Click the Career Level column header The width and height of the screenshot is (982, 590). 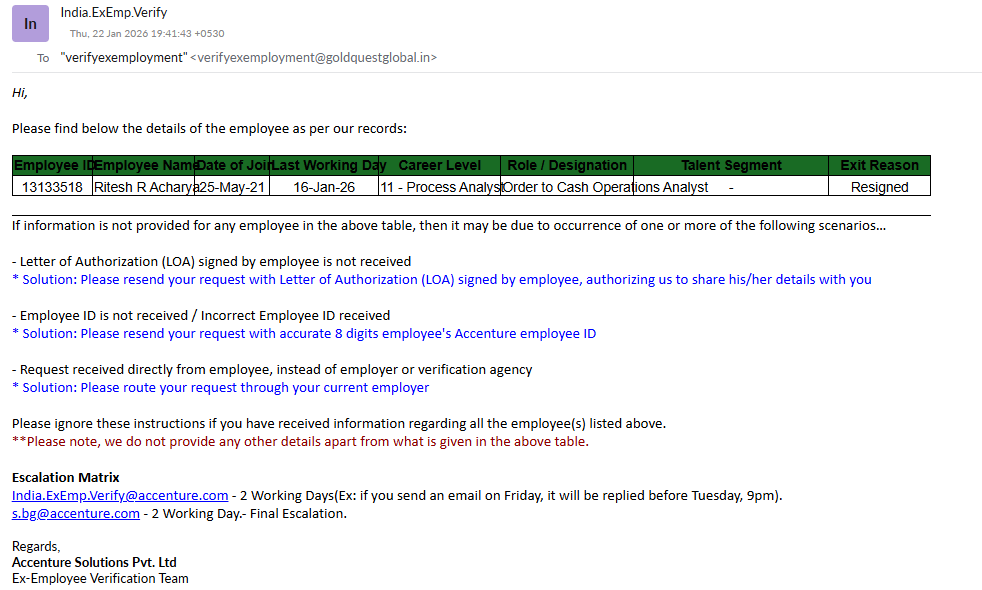click(x=439, y=166)
